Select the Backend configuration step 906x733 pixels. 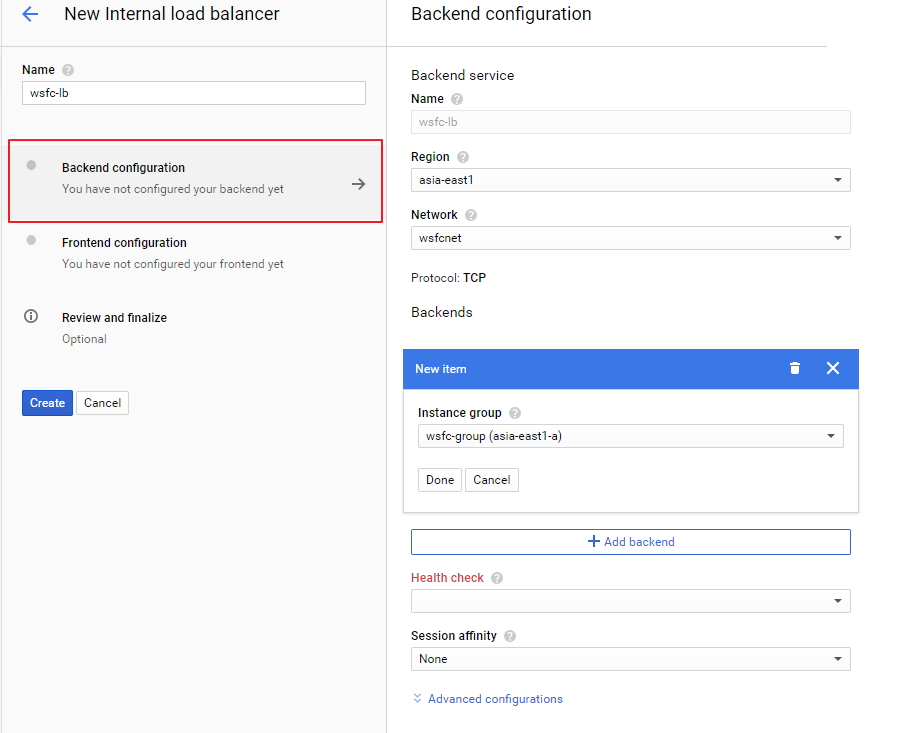[x=195, y=180]
